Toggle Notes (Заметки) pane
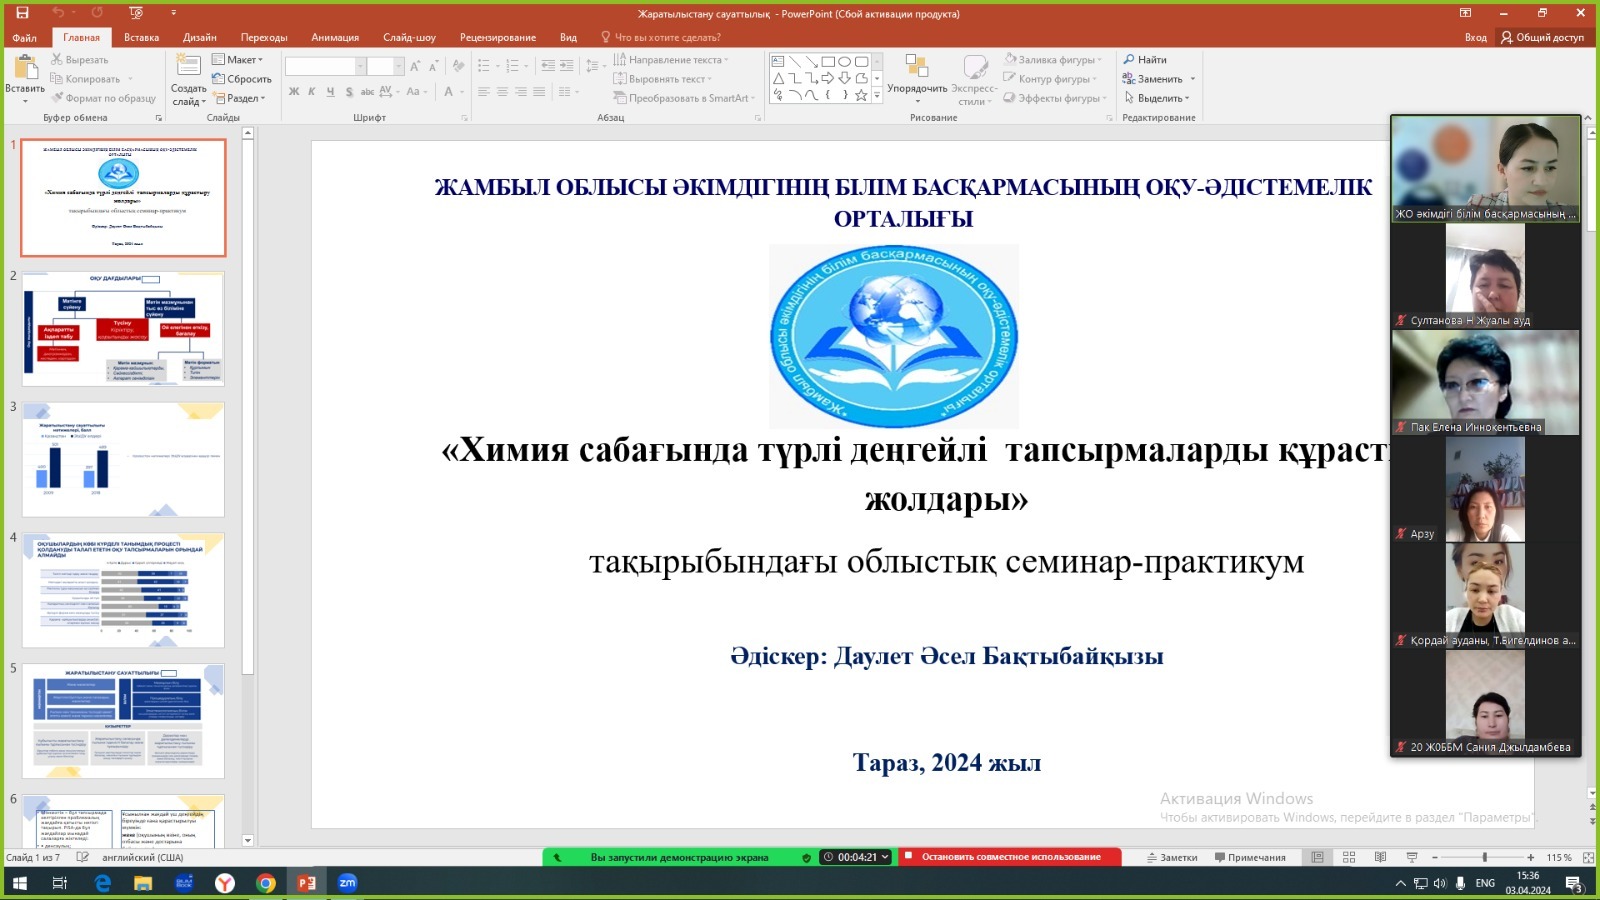The height and width of the screenshot is (900, 1600). coord(1172,857)
